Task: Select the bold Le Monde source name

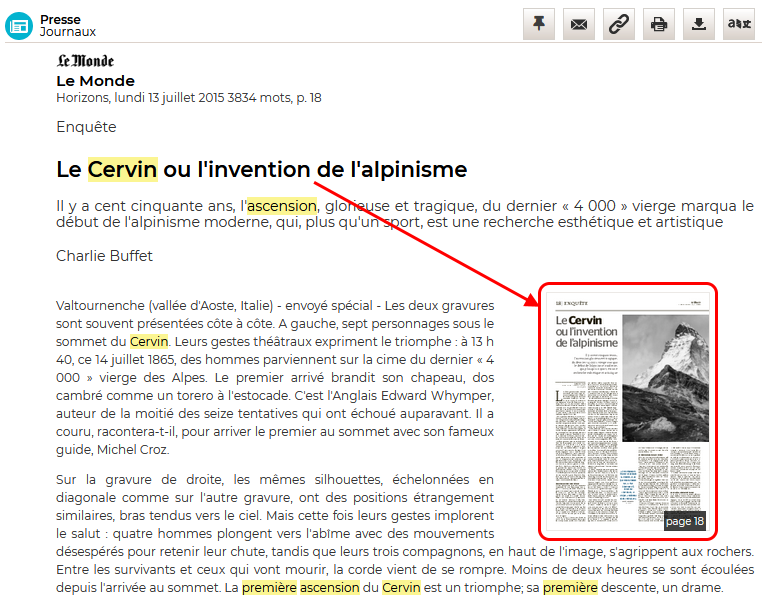Action: pos(95,81)
